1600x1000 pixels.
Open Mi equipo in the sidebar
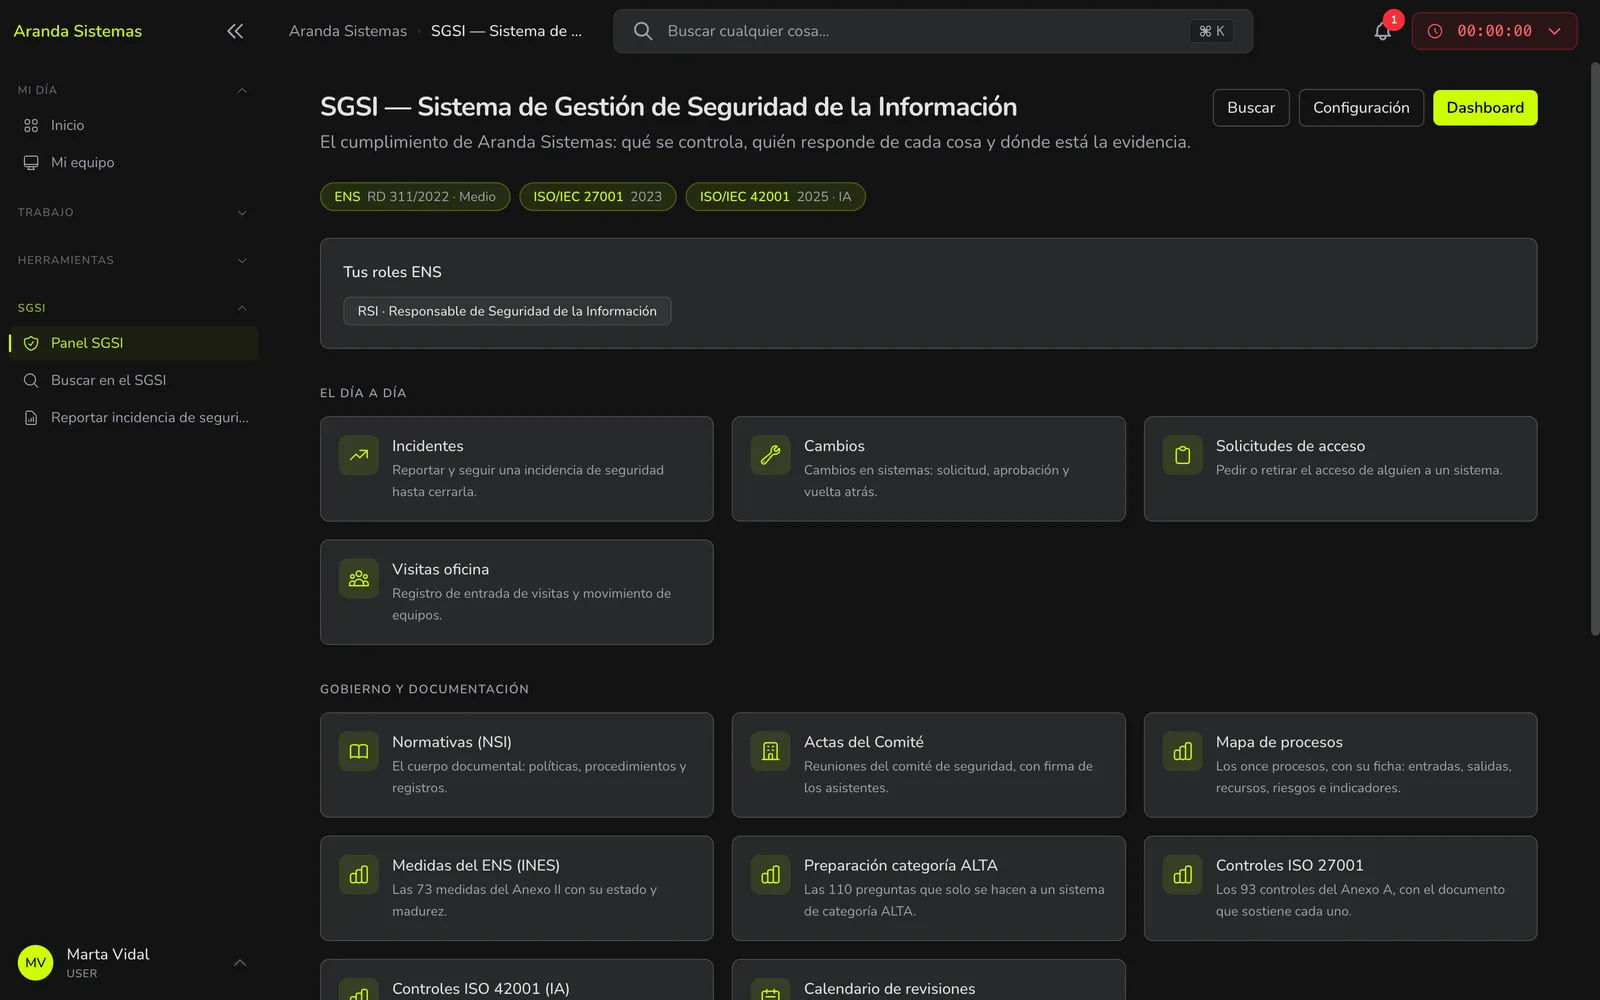pos(132,162)
